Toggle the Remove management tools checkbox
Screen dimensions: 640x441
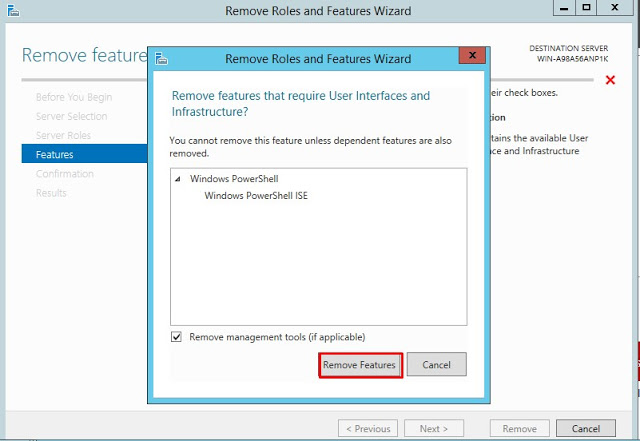click(x=177, y=337)
